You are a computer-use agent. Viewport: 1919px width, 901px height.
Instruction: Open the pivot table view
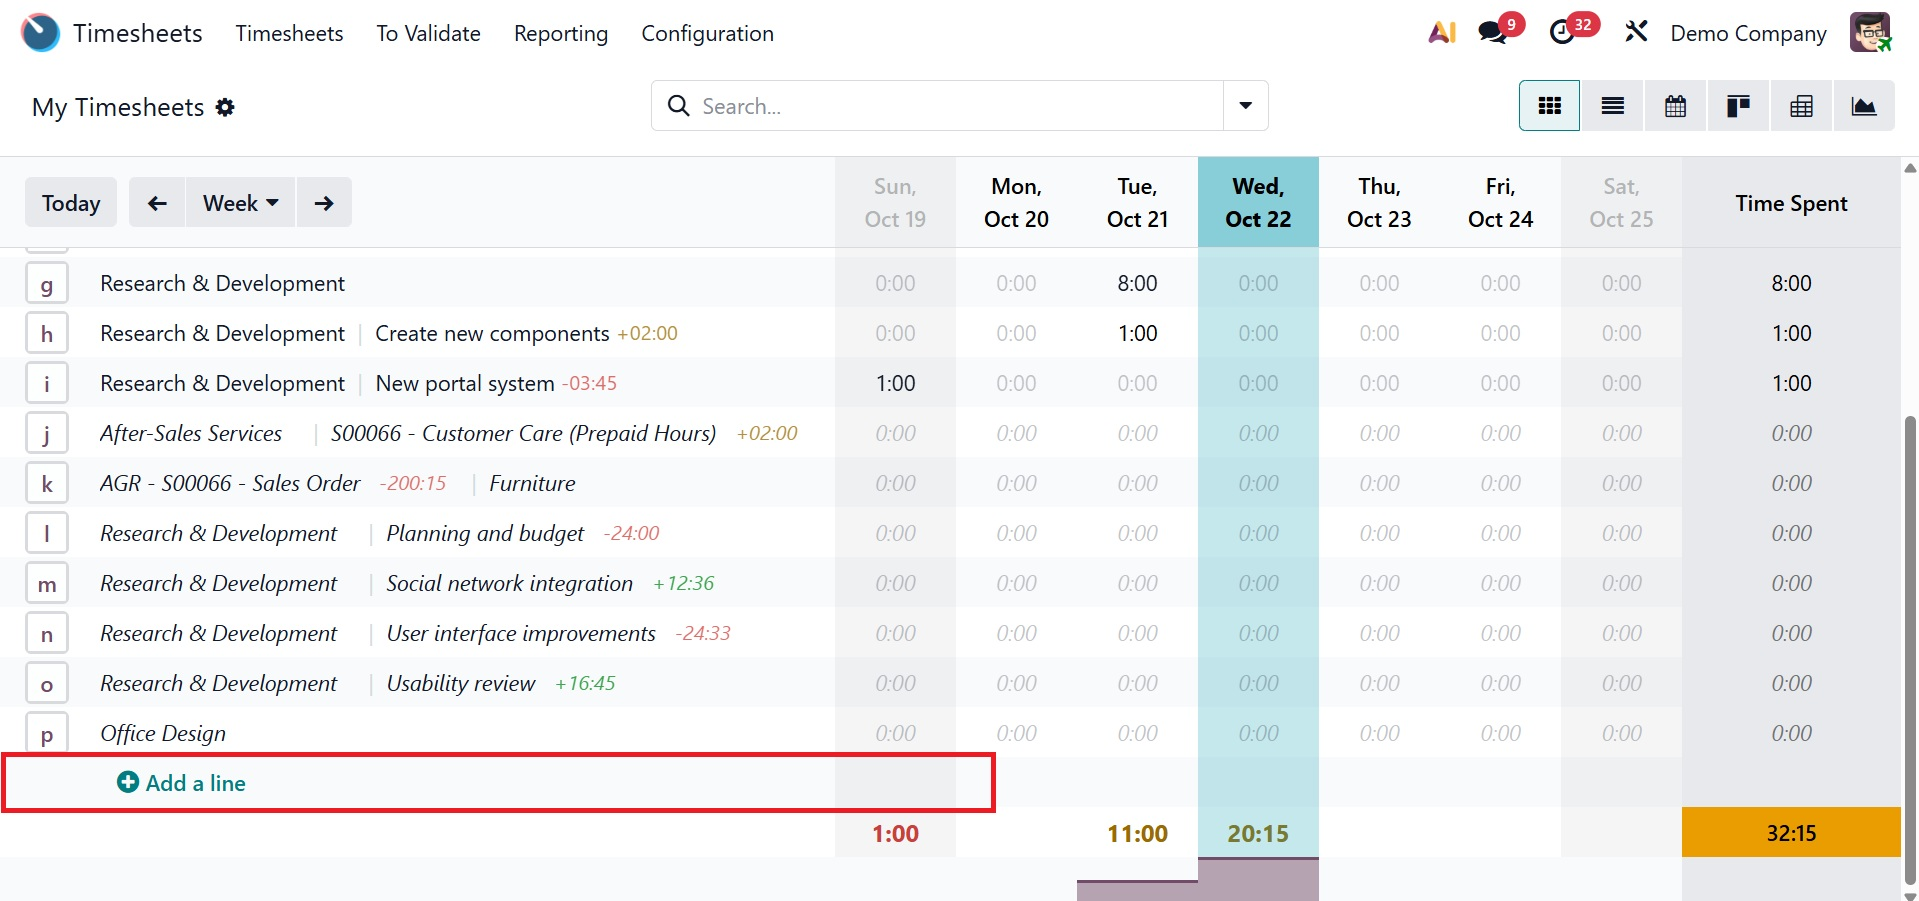pyautogui.click(x=1801, y=106)
